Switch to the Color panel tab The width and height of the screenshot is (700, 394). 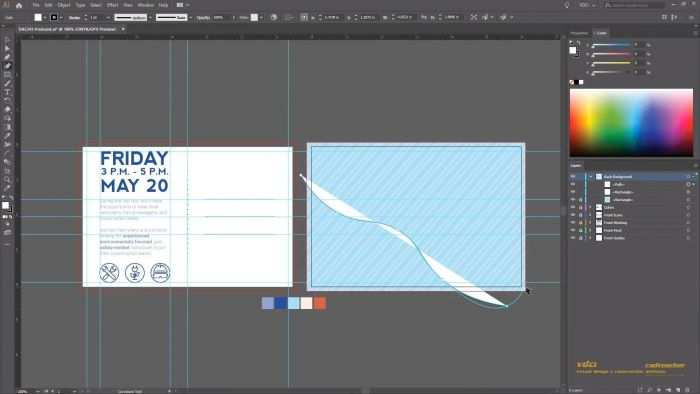(x=601, y=33)
